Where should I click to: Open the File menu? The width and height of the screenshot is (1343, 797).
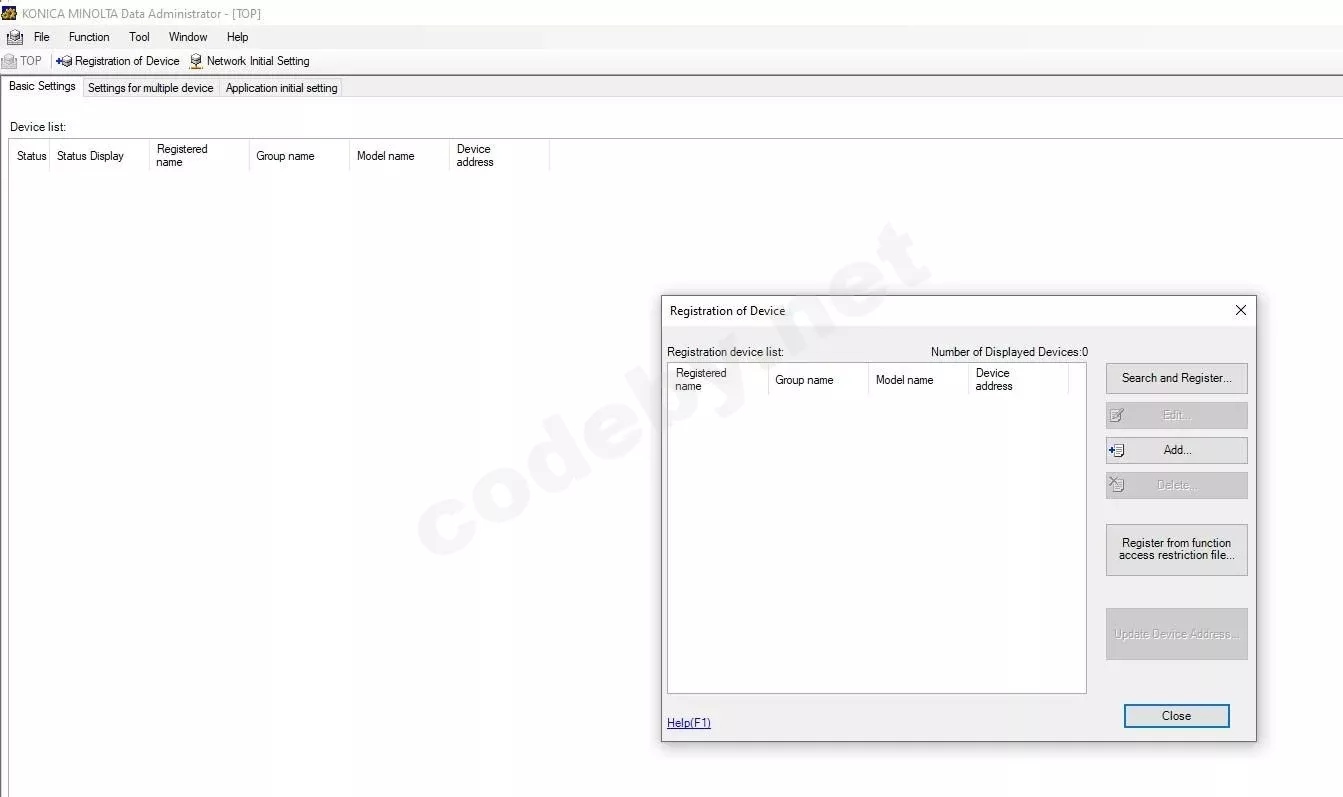coord(42,37)
